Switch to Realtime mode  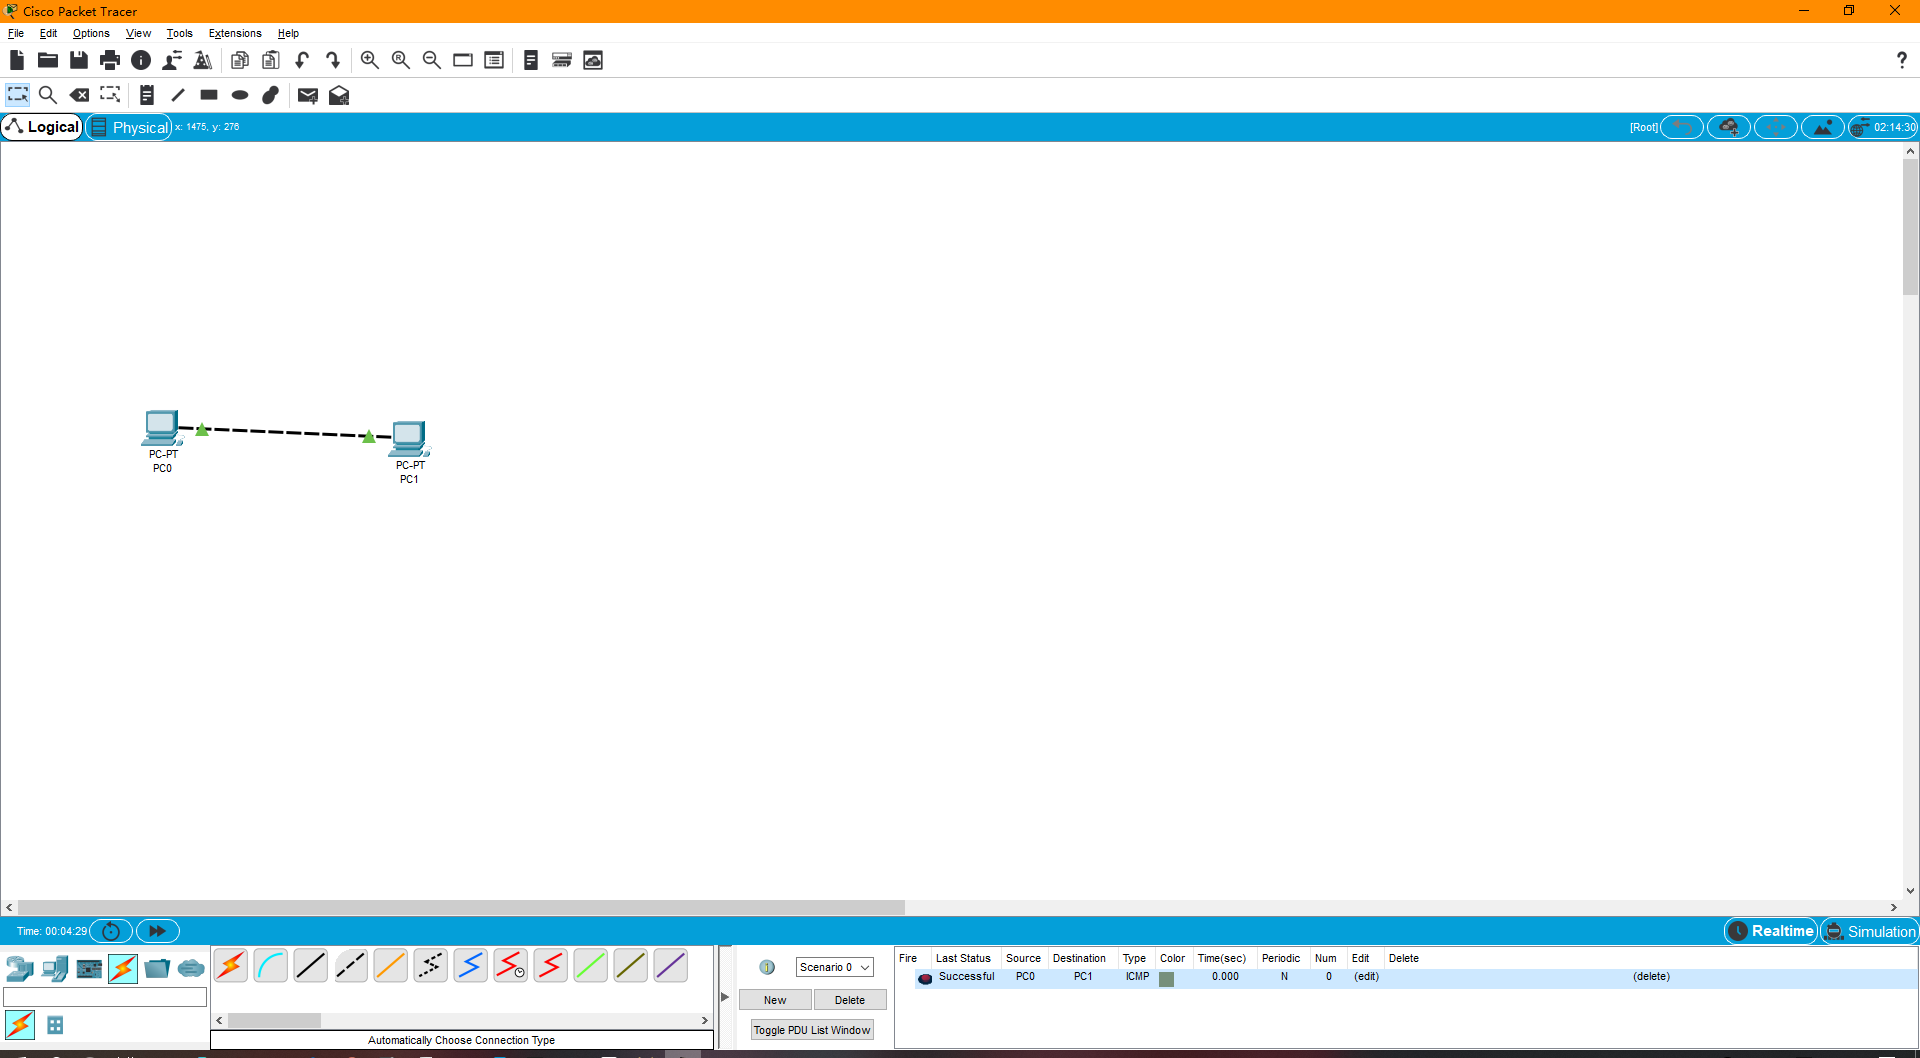pos(1770,931)
